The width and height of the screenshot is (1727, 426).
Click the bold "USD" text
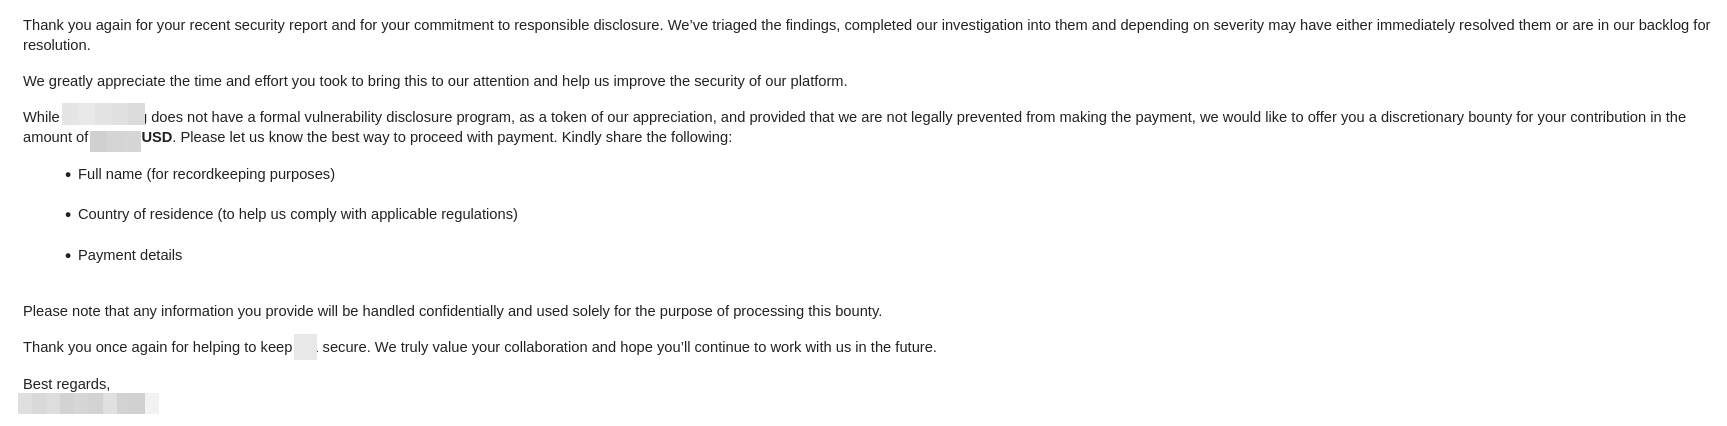pos(157,137)
